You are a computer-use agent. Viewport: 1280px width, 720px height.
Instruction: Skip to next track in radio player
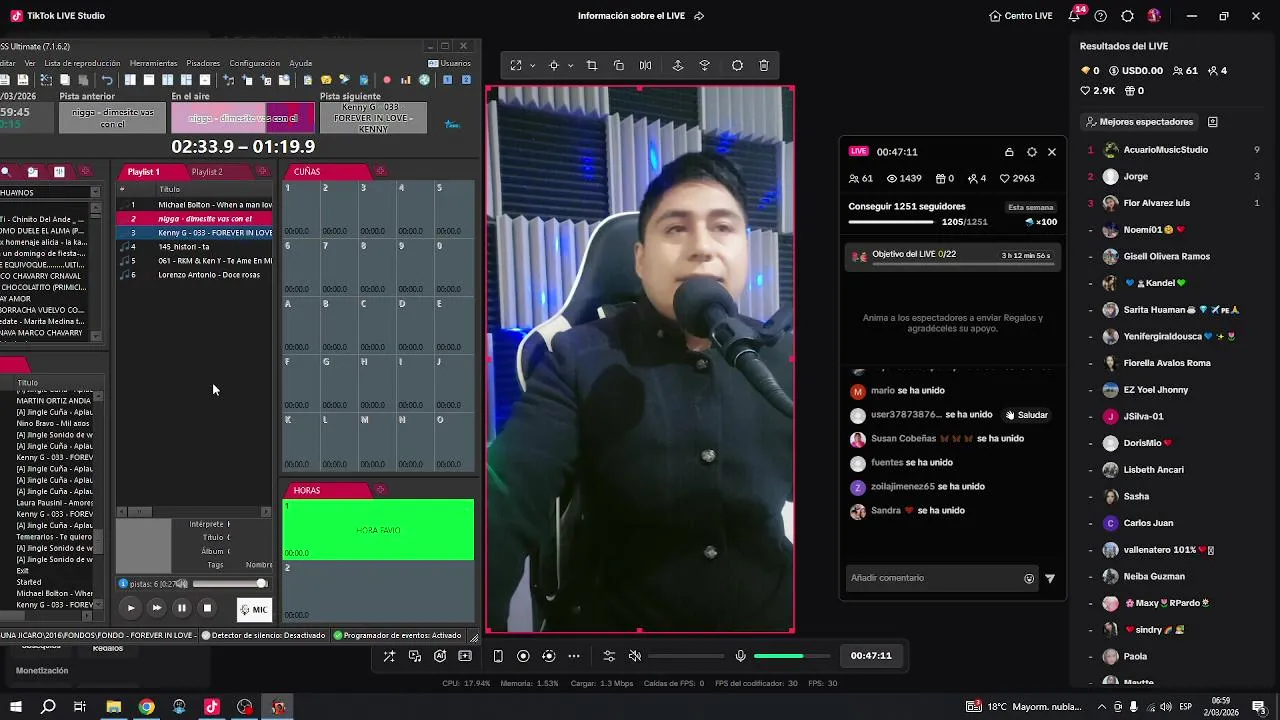pyautogui.click(x=156, y=607)
